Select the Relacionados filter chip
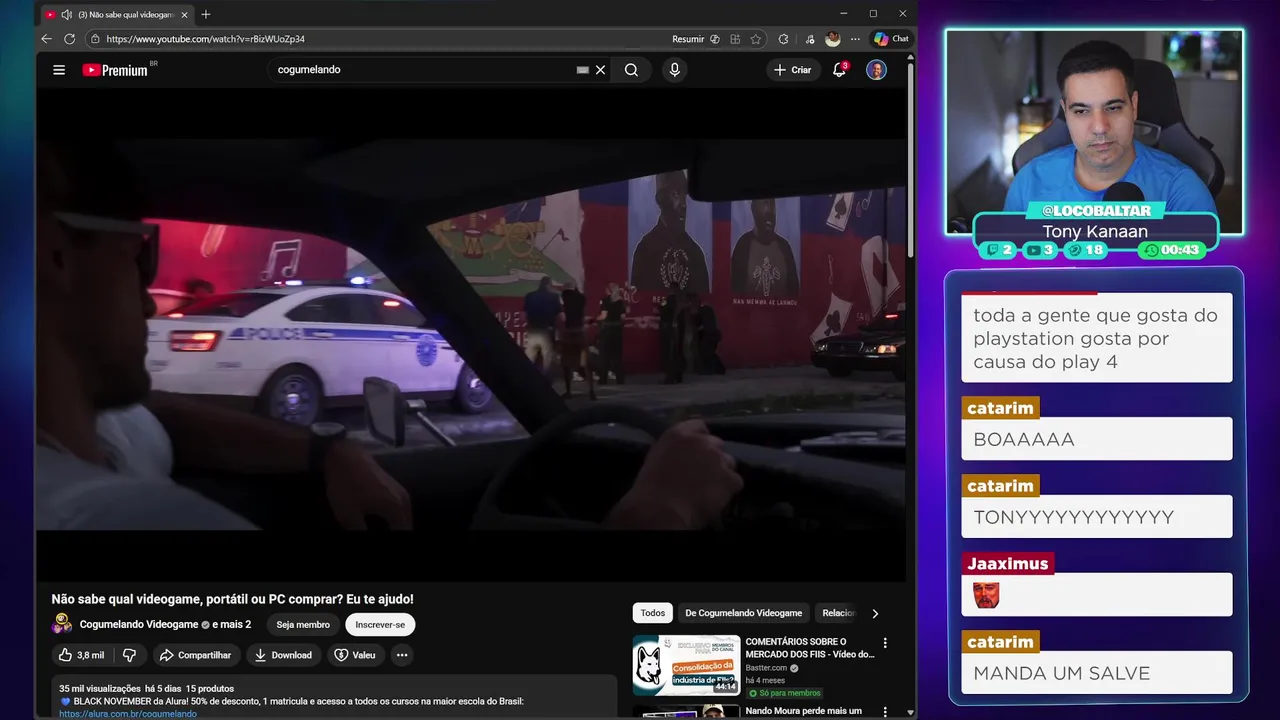Screen dimensions: 1280x720 [838, 613]
